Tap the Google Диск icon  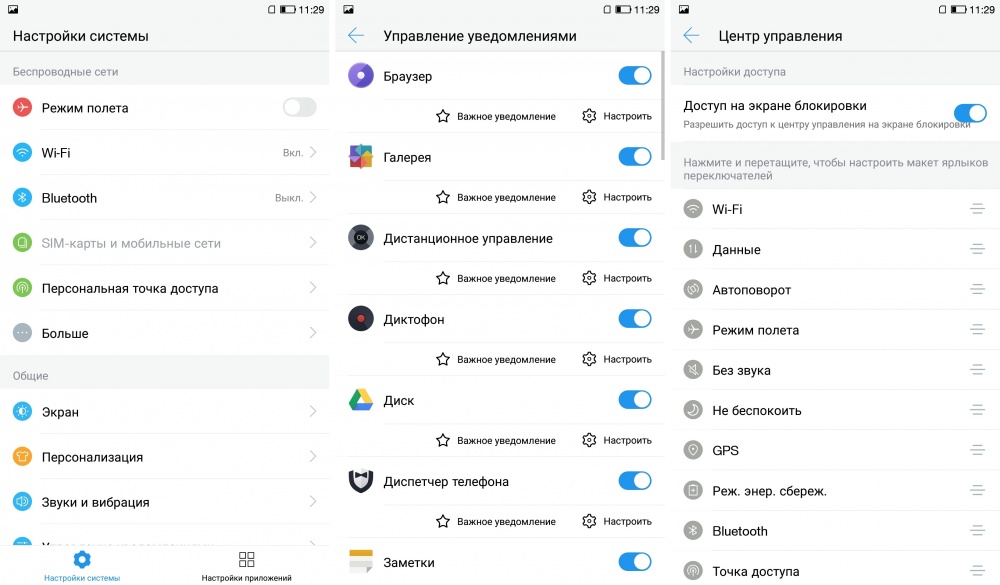tap(361, 400)
